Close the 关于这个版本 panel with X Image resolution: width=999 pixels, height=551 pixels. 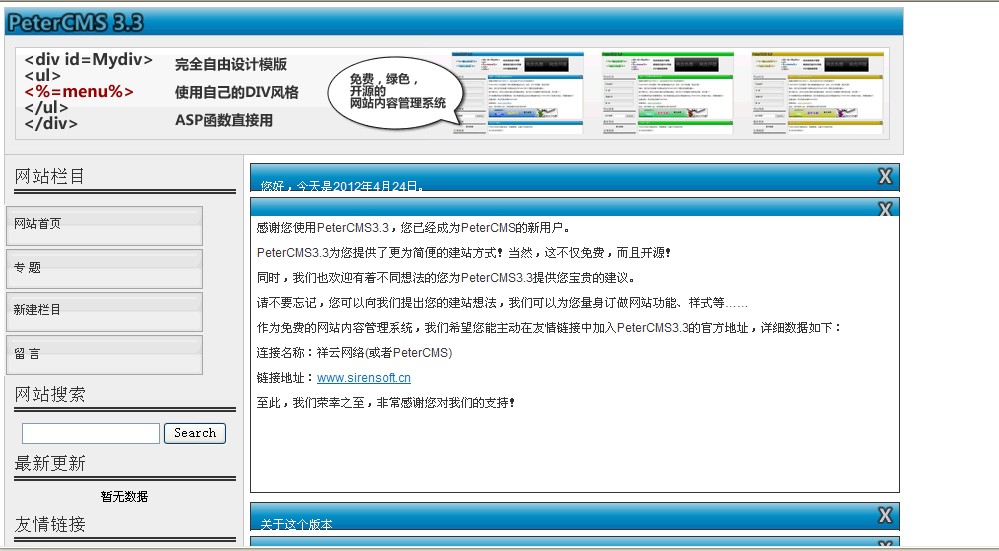885,515
